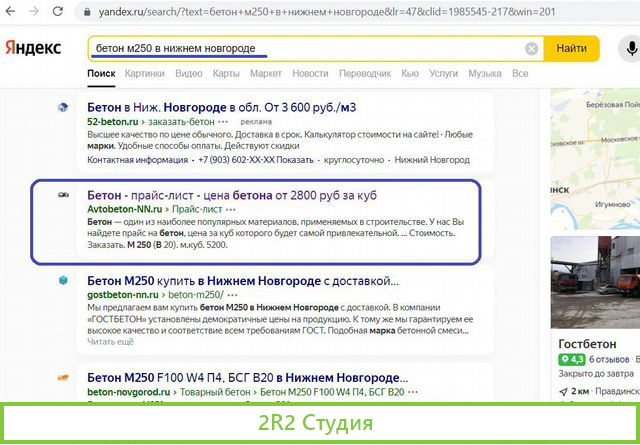Click the browser forward arrow

(34, 12)
